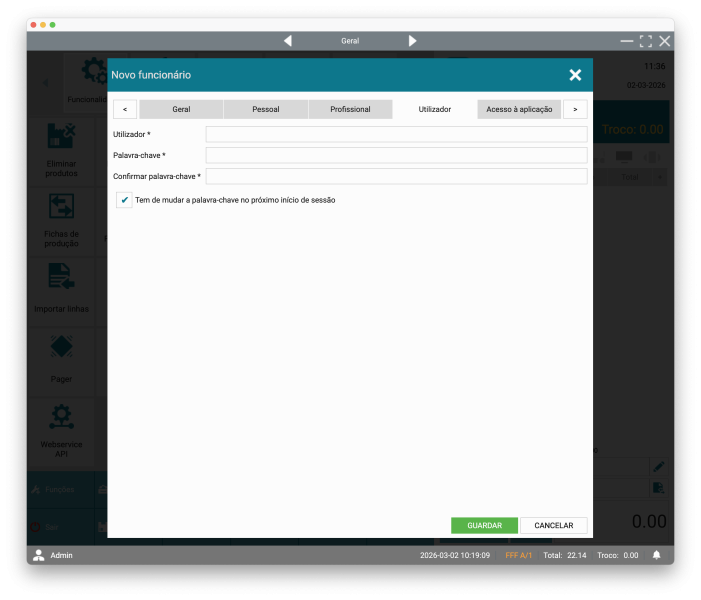Click the Webservice API icon
This screenshot has height=600, width=701.
point(61,417)
